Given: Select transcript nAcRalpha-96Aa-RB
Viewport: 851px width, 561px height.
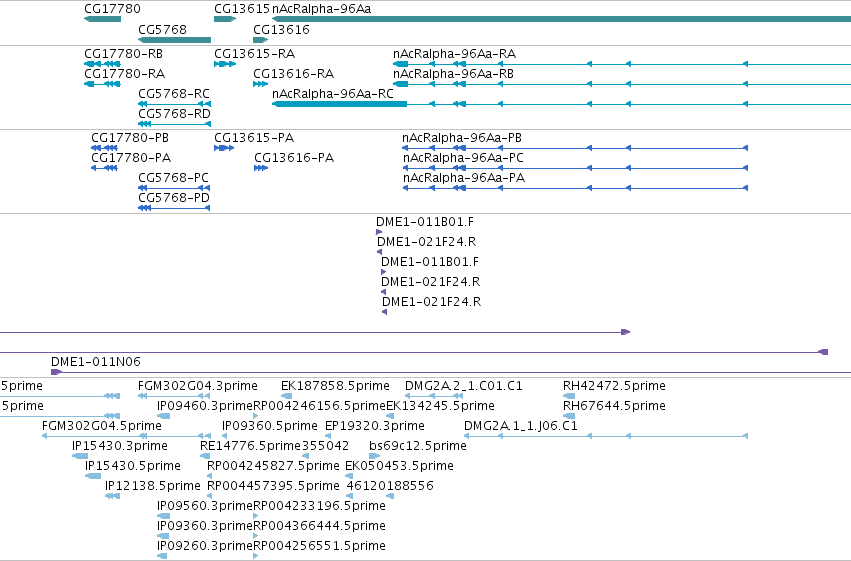Looking at the screenshot, I should [453, 74].
